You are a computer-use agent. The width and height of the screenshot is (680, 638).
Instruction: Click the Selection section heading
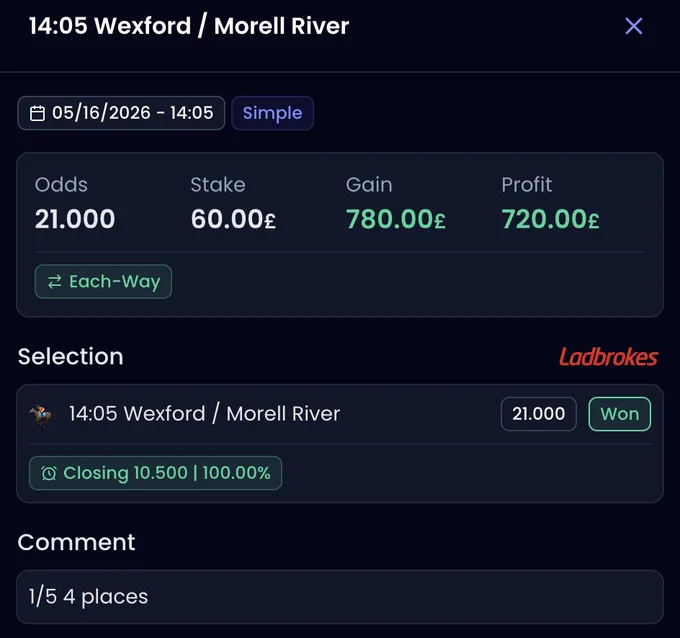tap(71, 357)
